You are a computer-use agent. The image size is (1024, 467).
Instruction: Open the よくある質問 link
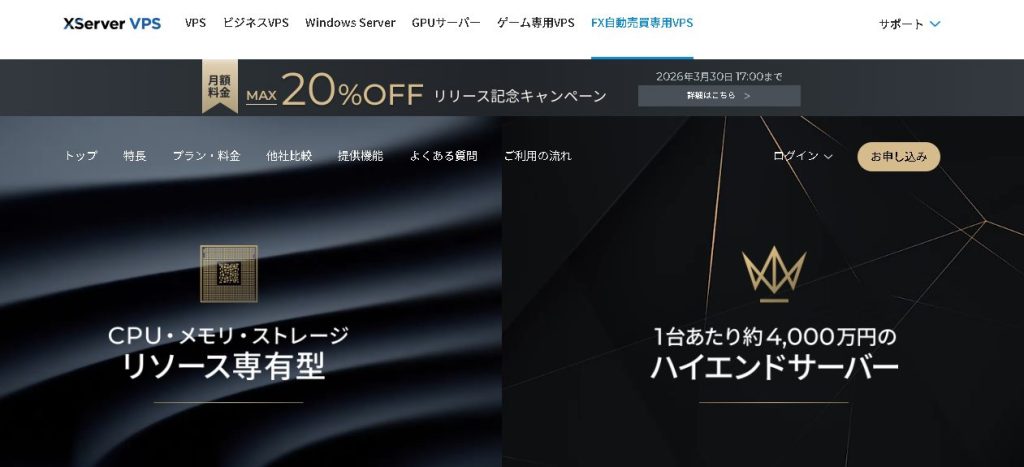click(443, 156)
